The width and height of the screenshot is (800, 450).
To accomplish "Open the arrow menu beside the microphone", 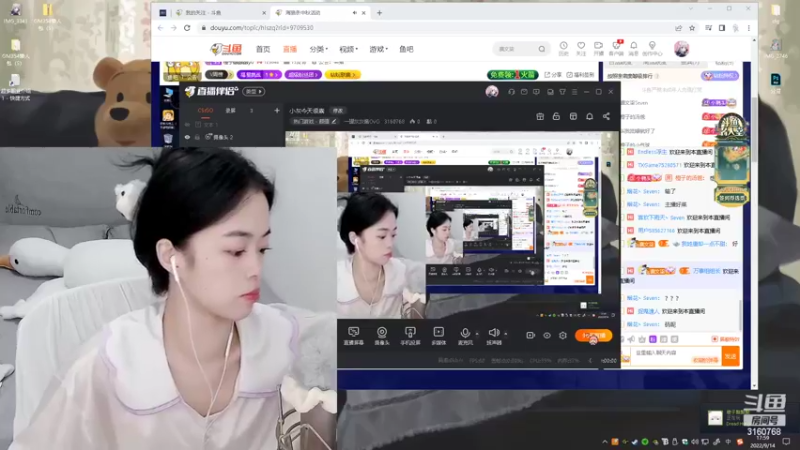I will point(477,334).
